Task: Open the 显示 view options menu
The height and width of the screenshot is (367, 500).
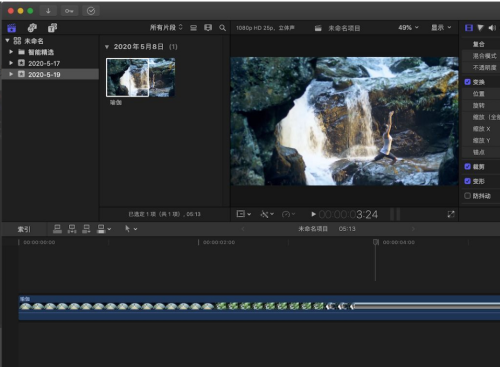Action: [441, 28]
